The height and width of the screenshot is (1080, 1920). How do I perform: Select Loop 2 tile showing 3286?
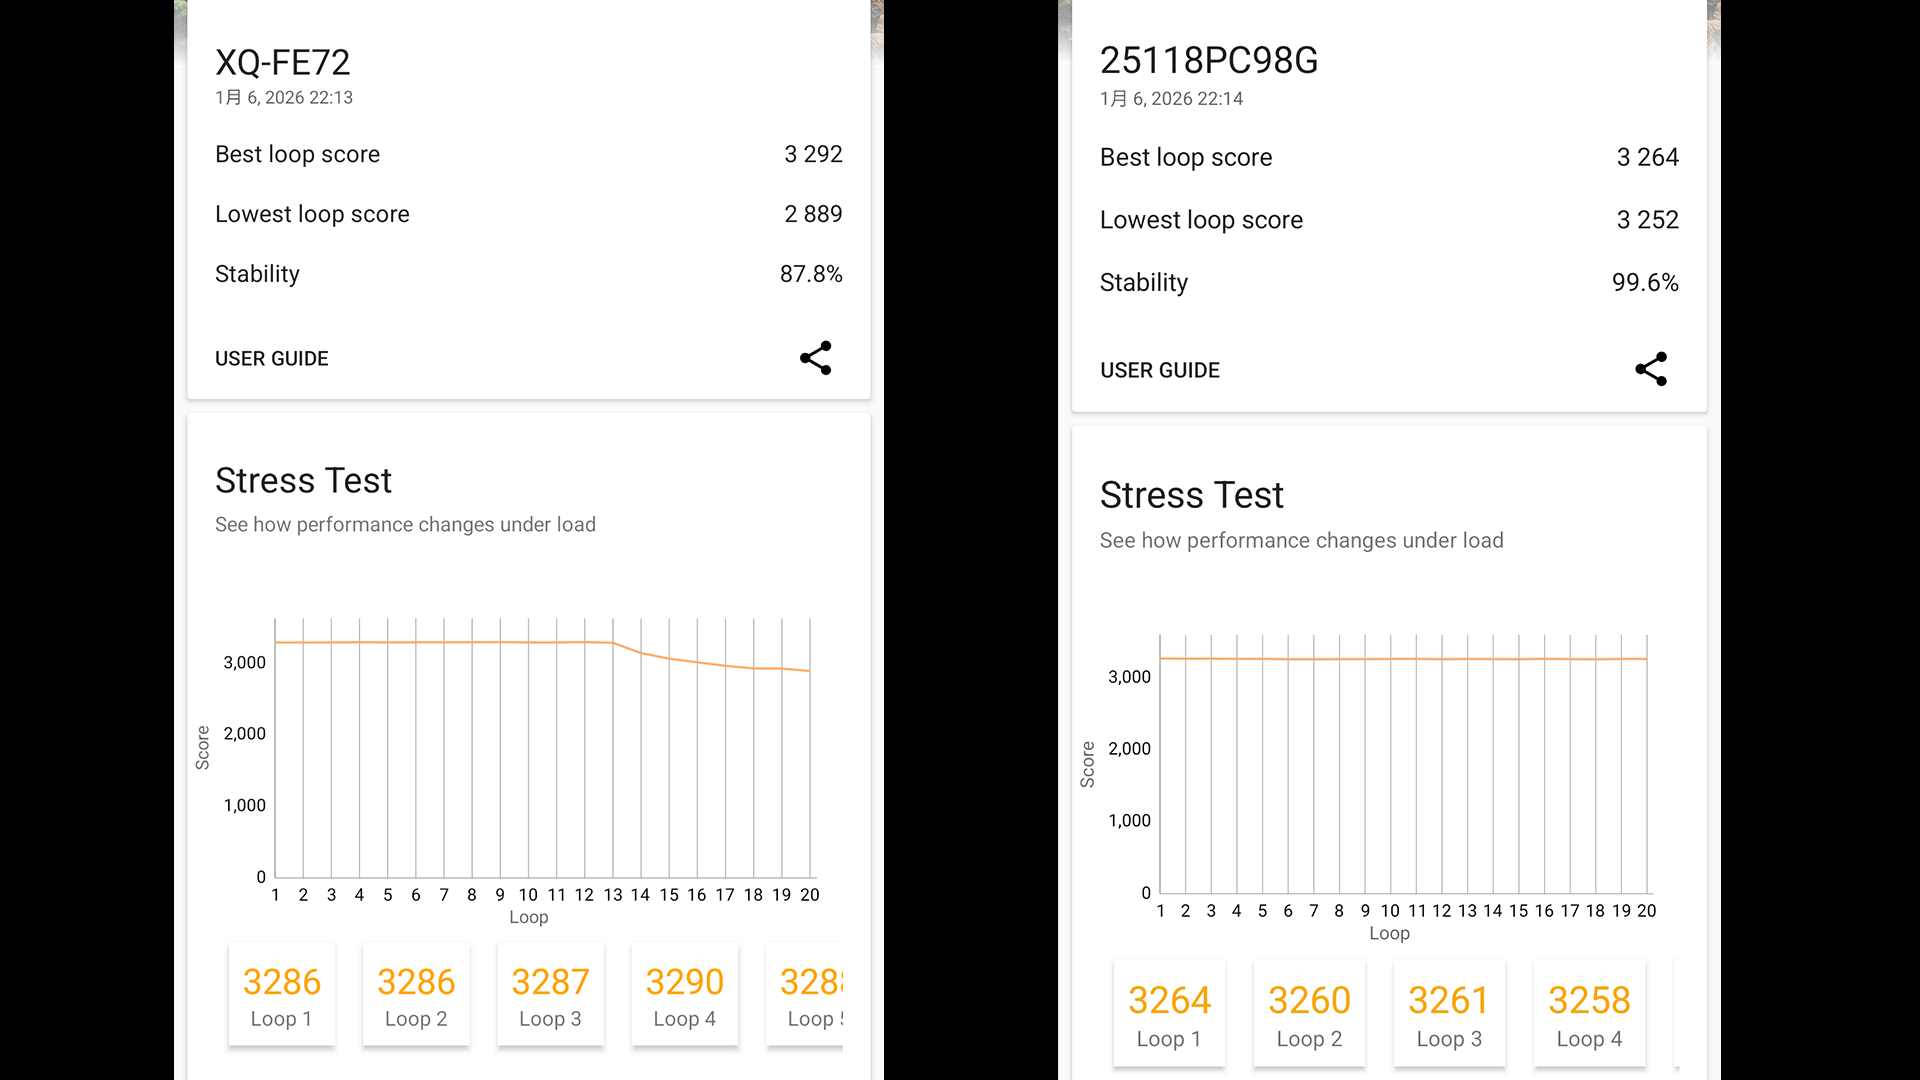coord(416,996)
